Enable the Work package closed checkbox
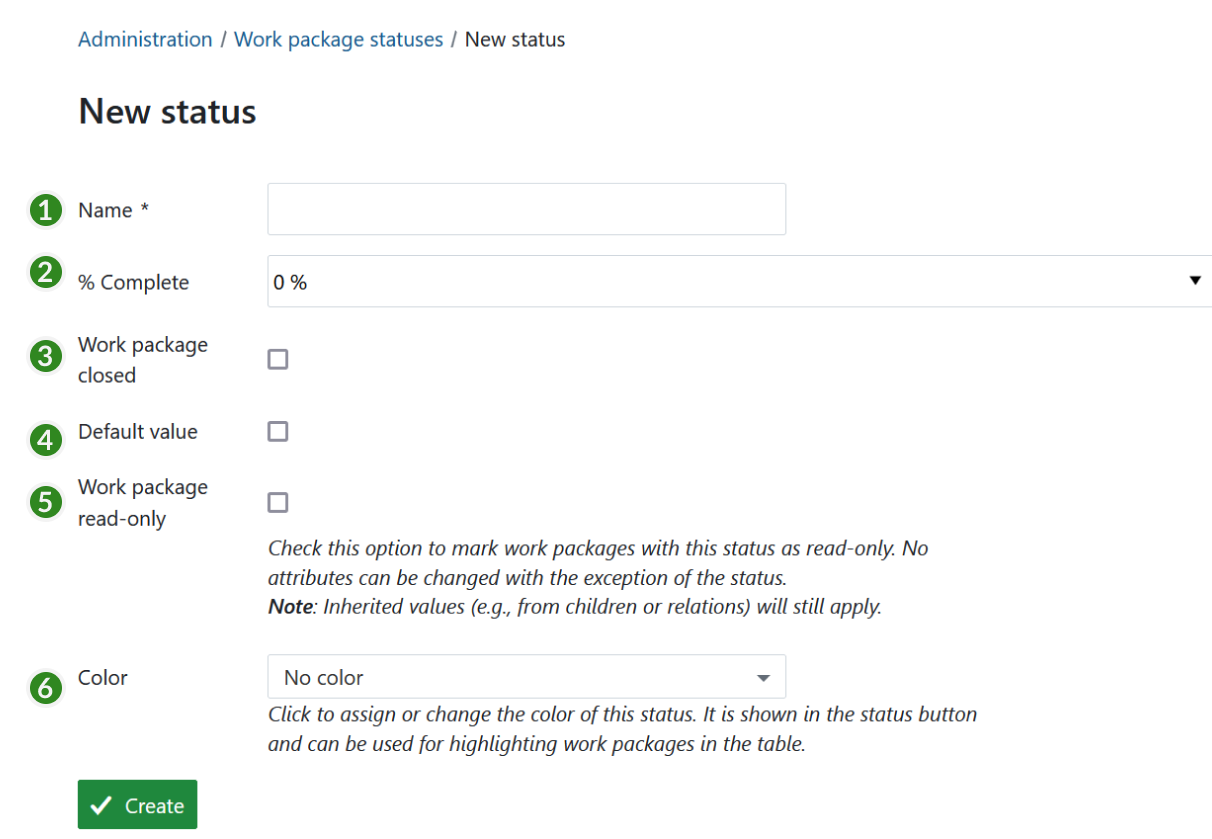This screenshot has height=839, width=1212. pos(278,359)
